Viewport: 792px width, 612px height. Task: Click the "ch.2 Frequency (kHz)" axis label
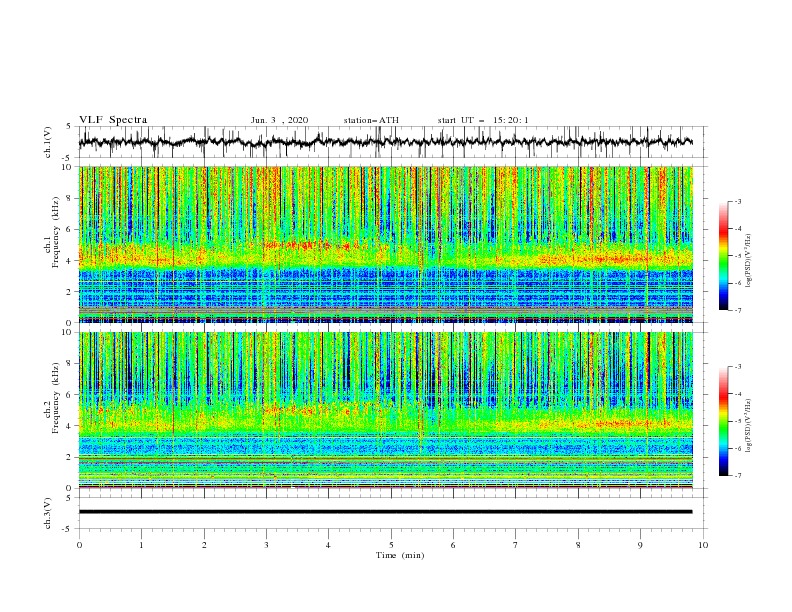(x=52, y=398)
